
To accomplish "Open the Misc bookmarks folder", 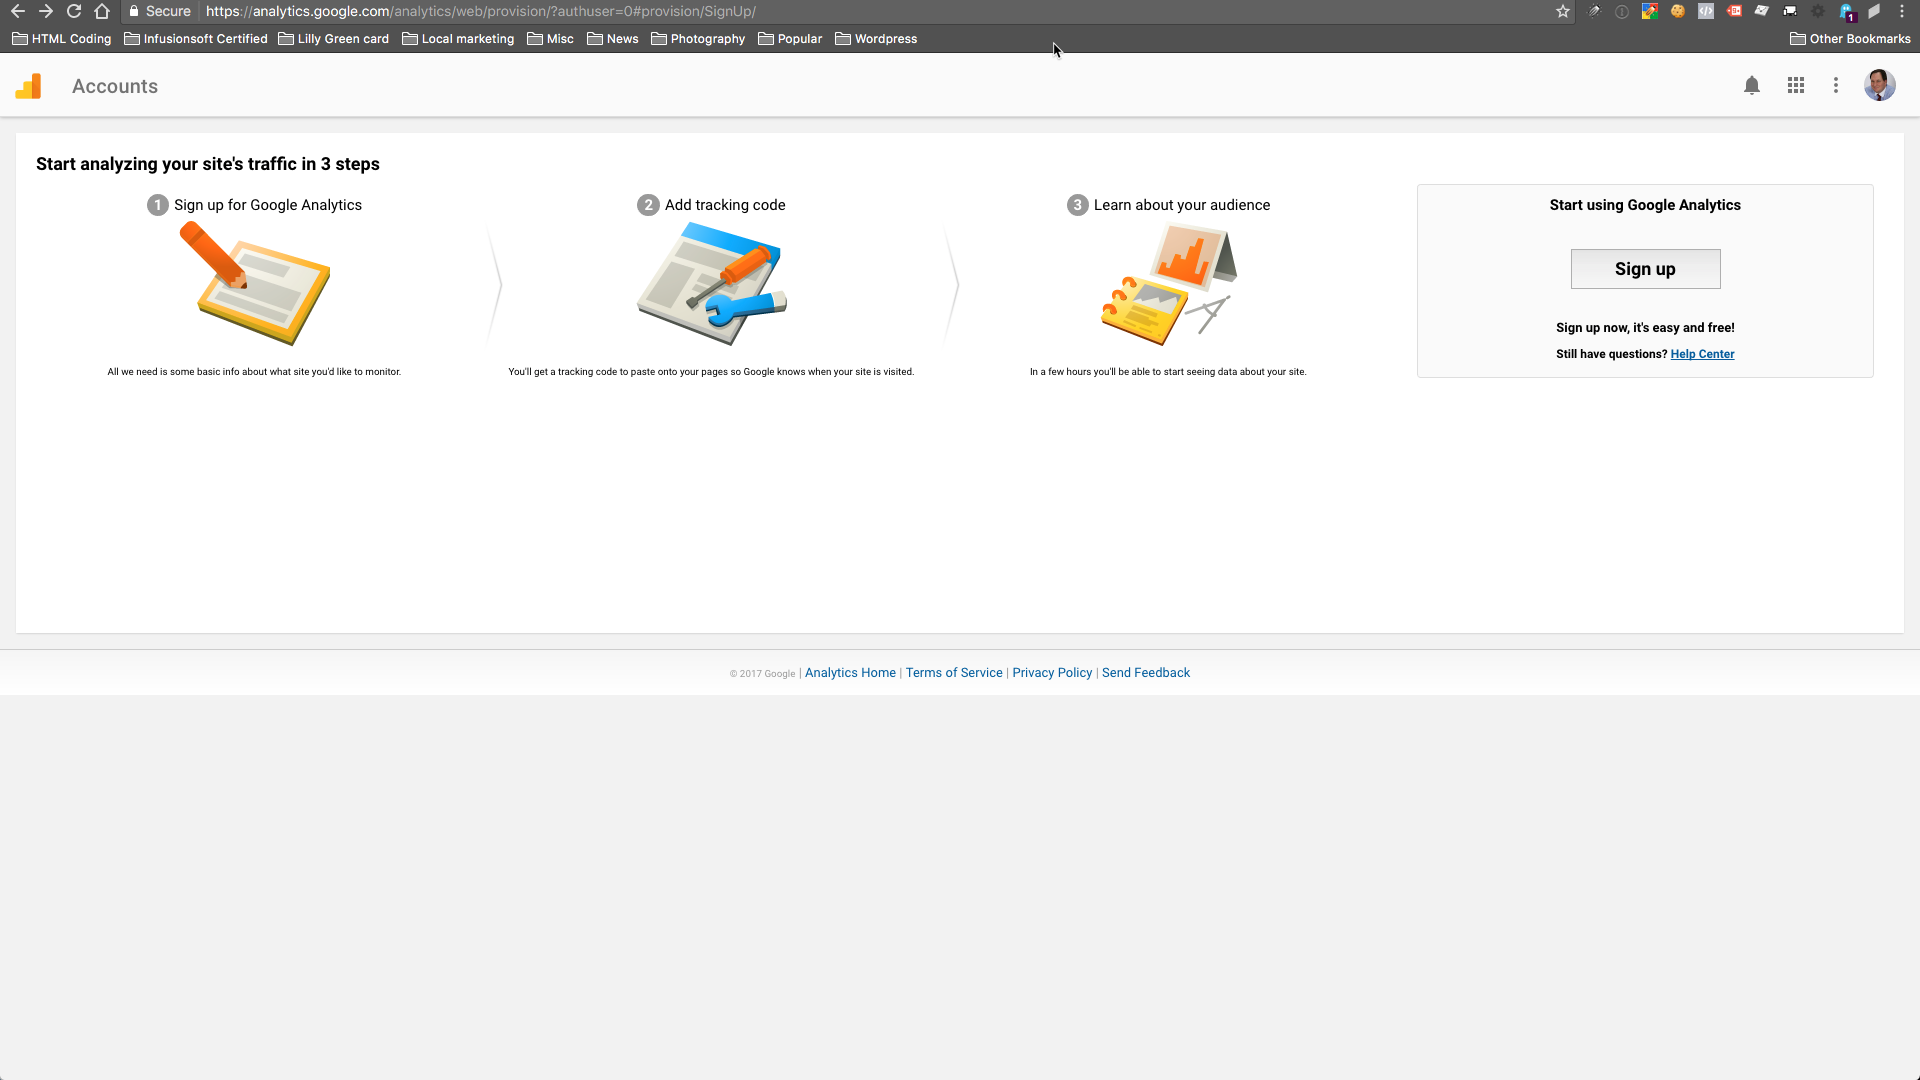I will (x=551, y=39).
